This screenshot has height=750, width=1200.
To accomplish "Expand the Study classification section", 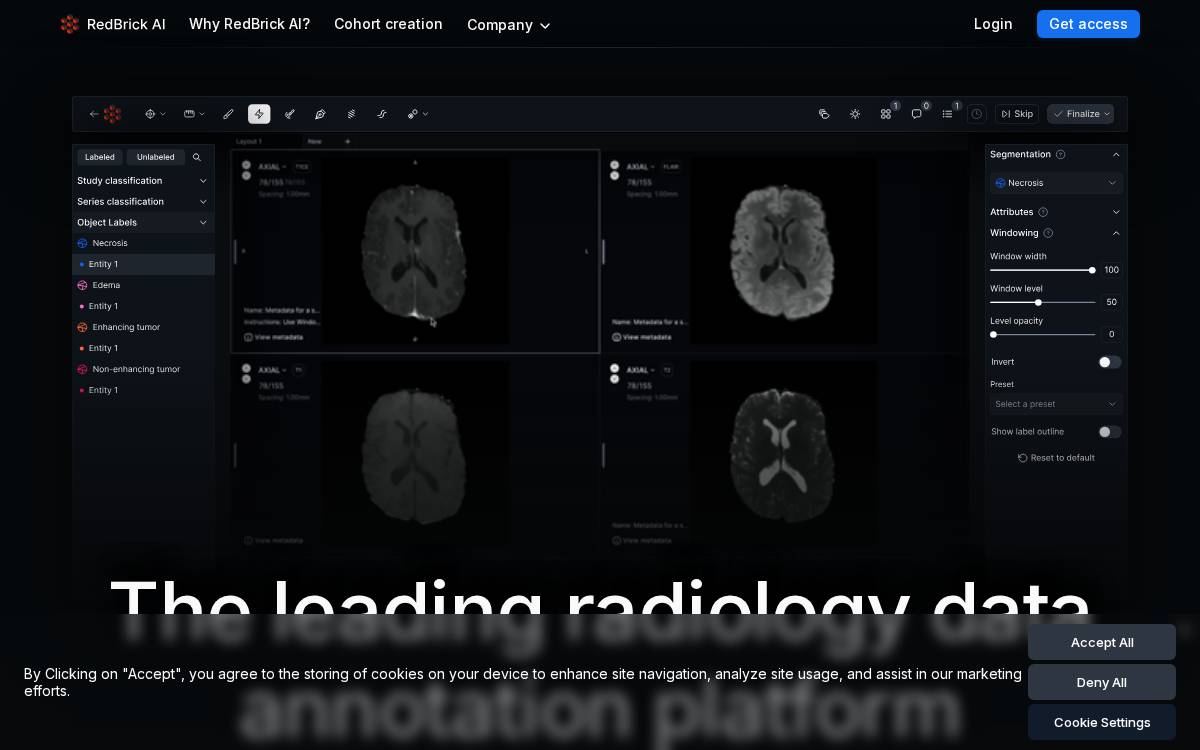I will pos(143,181).
